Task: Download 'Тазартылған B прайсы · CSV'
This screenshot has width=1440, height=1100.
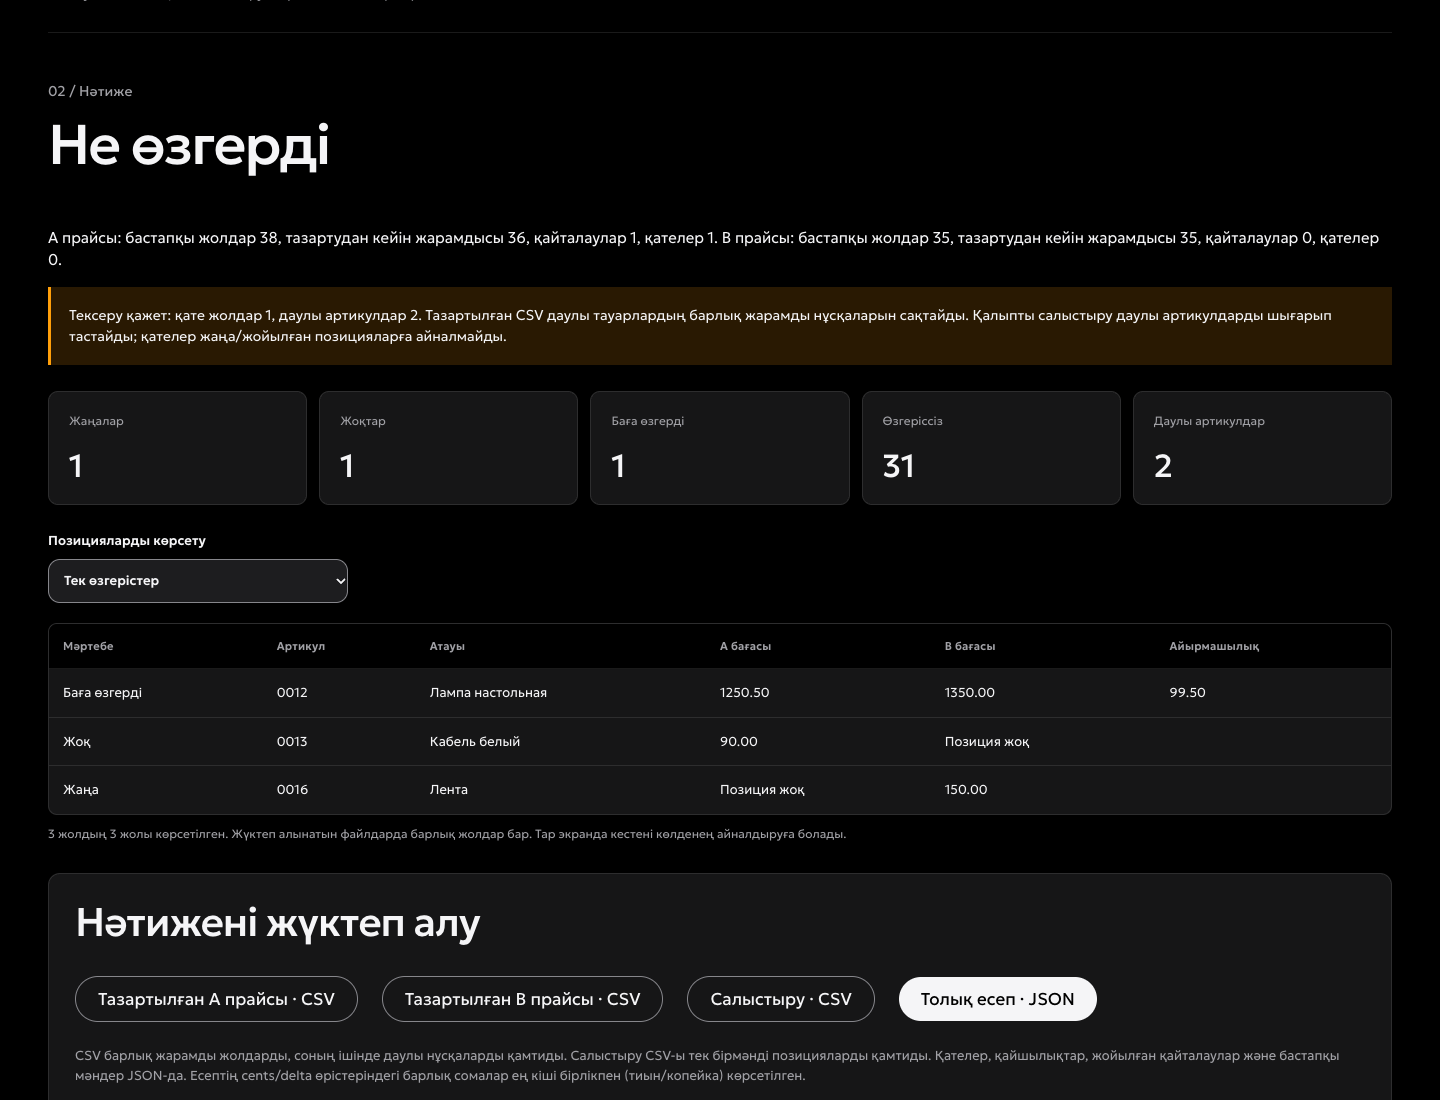Action: [x=522, y=999]
